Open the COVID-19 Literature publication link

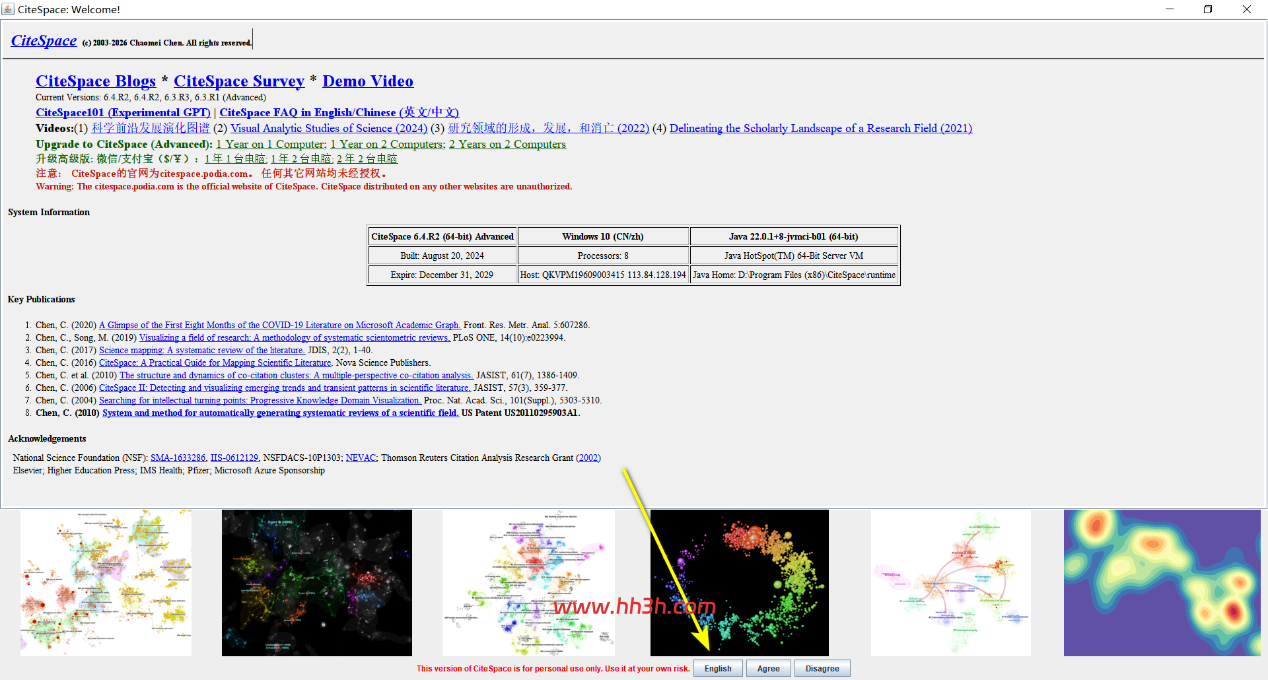point(280,325)
